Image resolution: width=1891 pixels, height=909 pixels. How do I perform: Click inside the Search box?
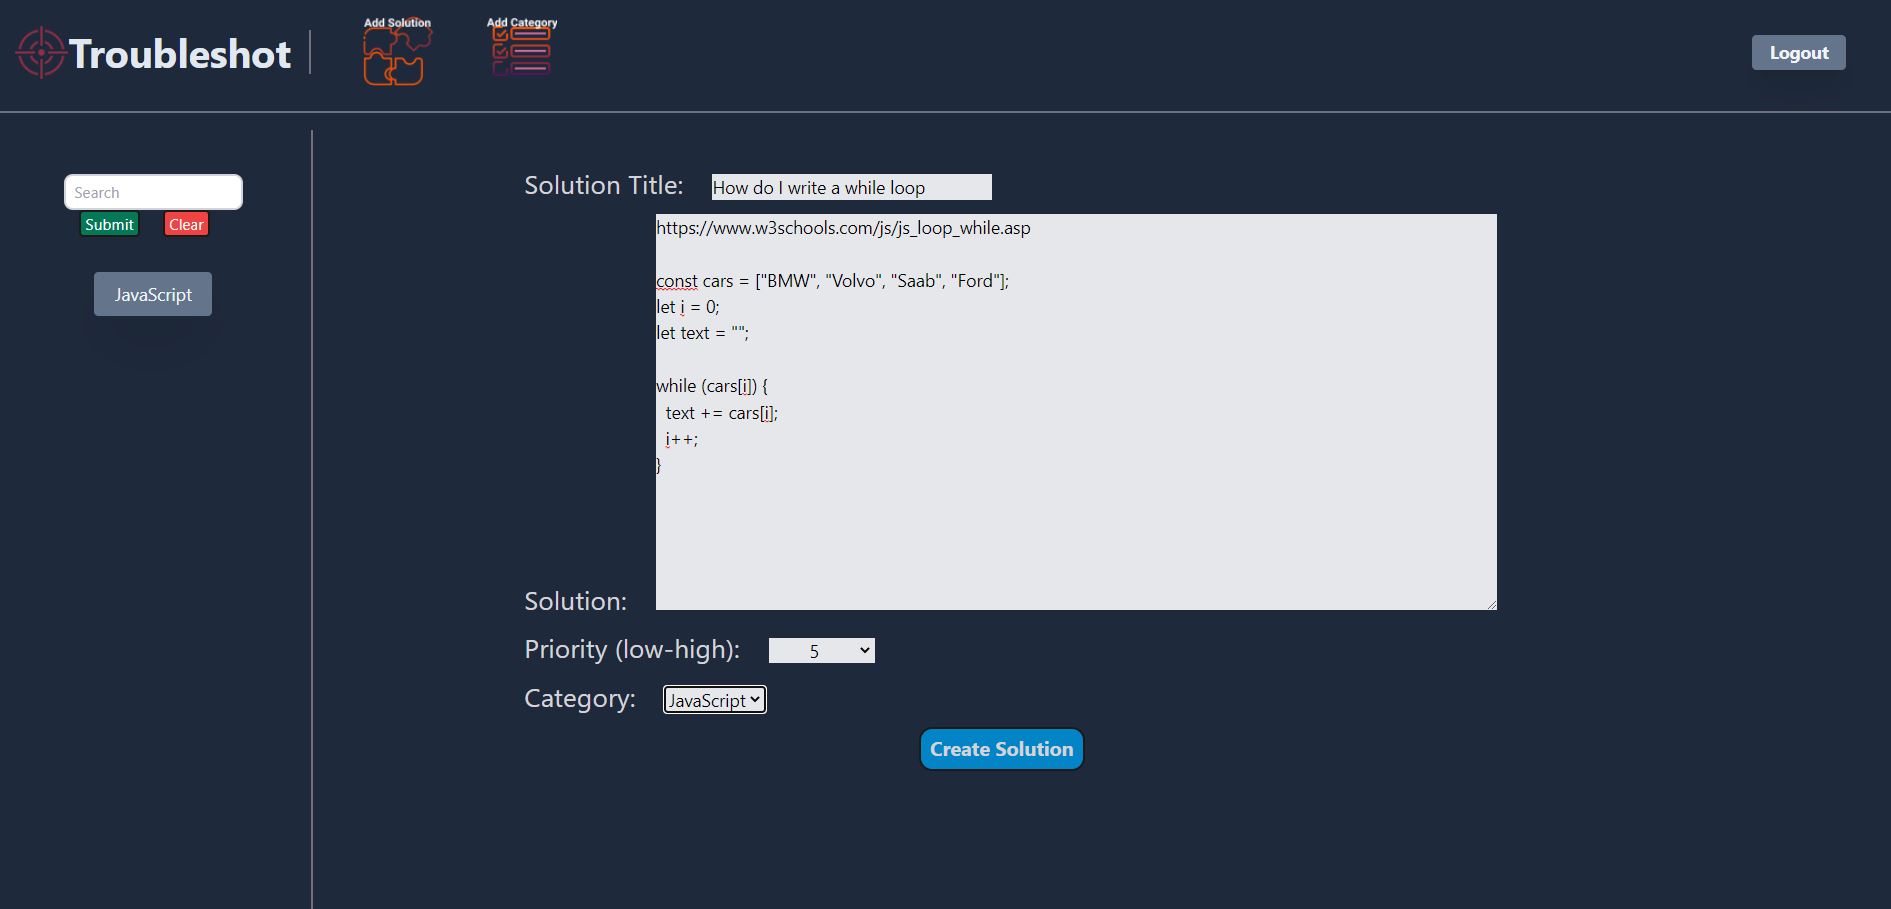click(152, 191)
